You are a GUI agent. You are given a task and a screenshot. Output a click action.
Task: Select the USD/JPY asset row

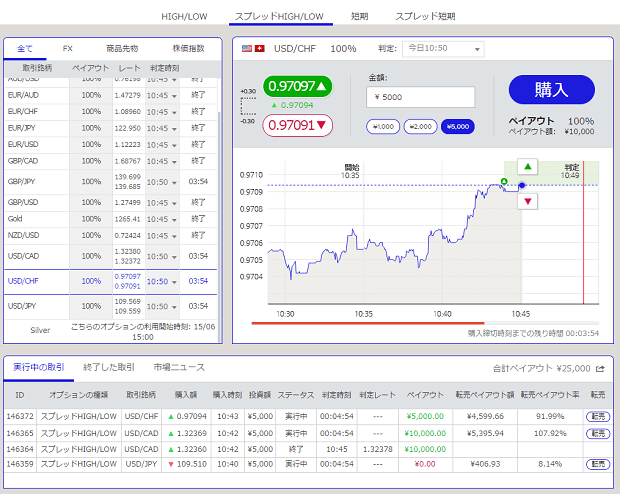pos(111,307)
